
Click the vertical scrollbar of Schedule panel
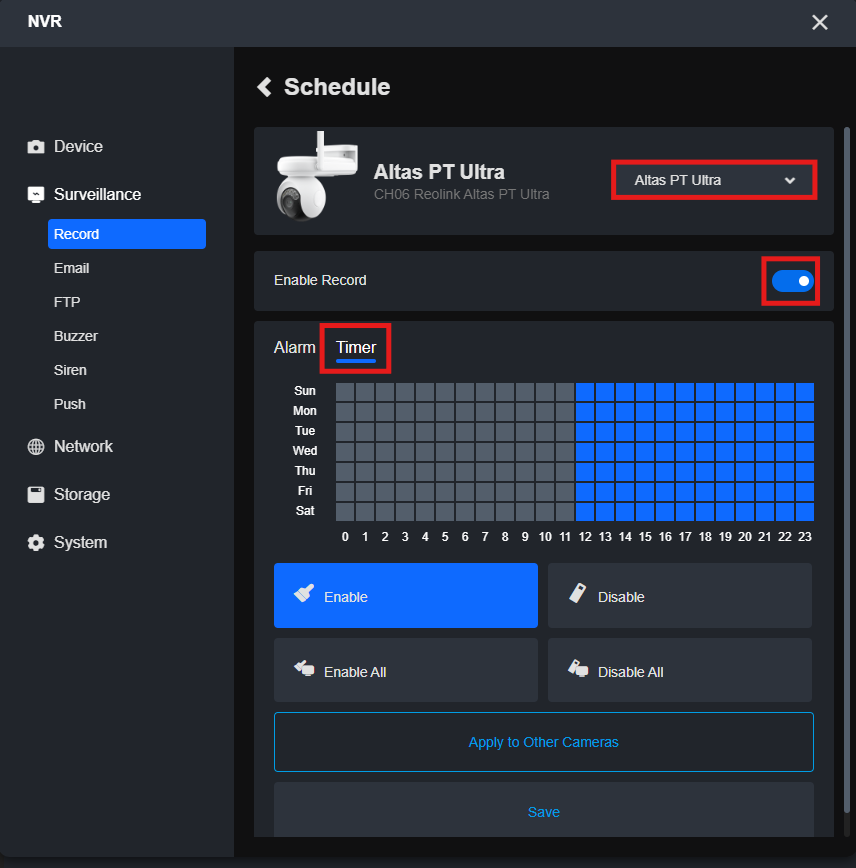(x=847, y=471)
